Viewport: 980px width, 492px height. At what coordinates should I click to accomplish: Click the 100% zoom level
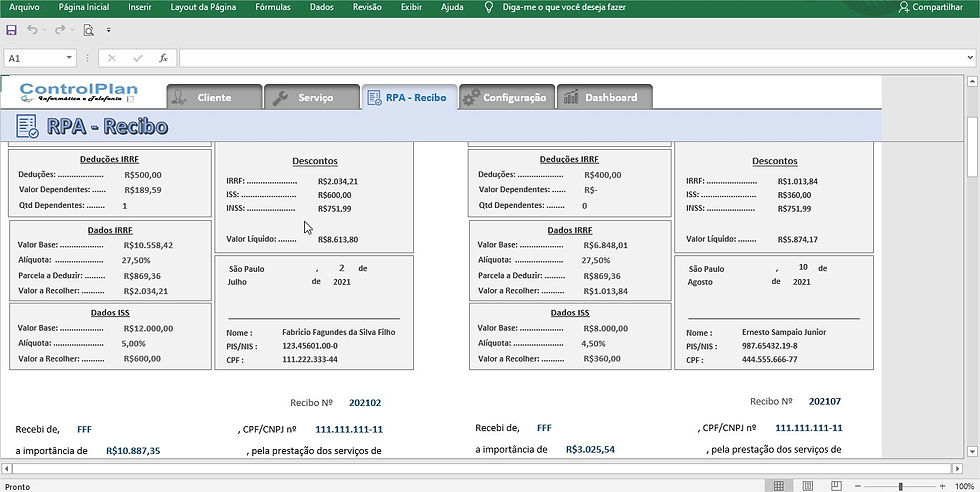tap(964, 486)
